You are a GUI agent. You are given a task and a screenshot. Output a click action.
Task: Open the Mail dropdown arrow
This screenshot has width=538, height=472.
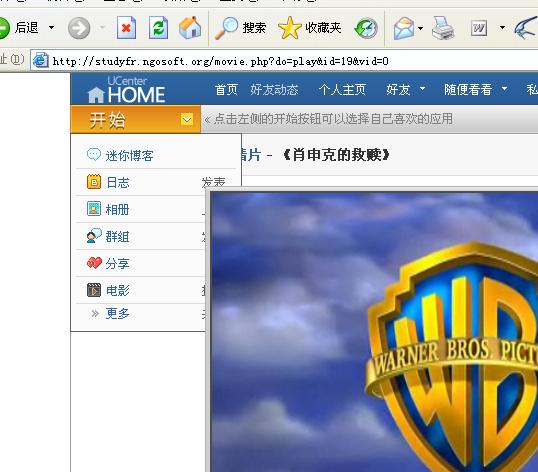[421, 28]
